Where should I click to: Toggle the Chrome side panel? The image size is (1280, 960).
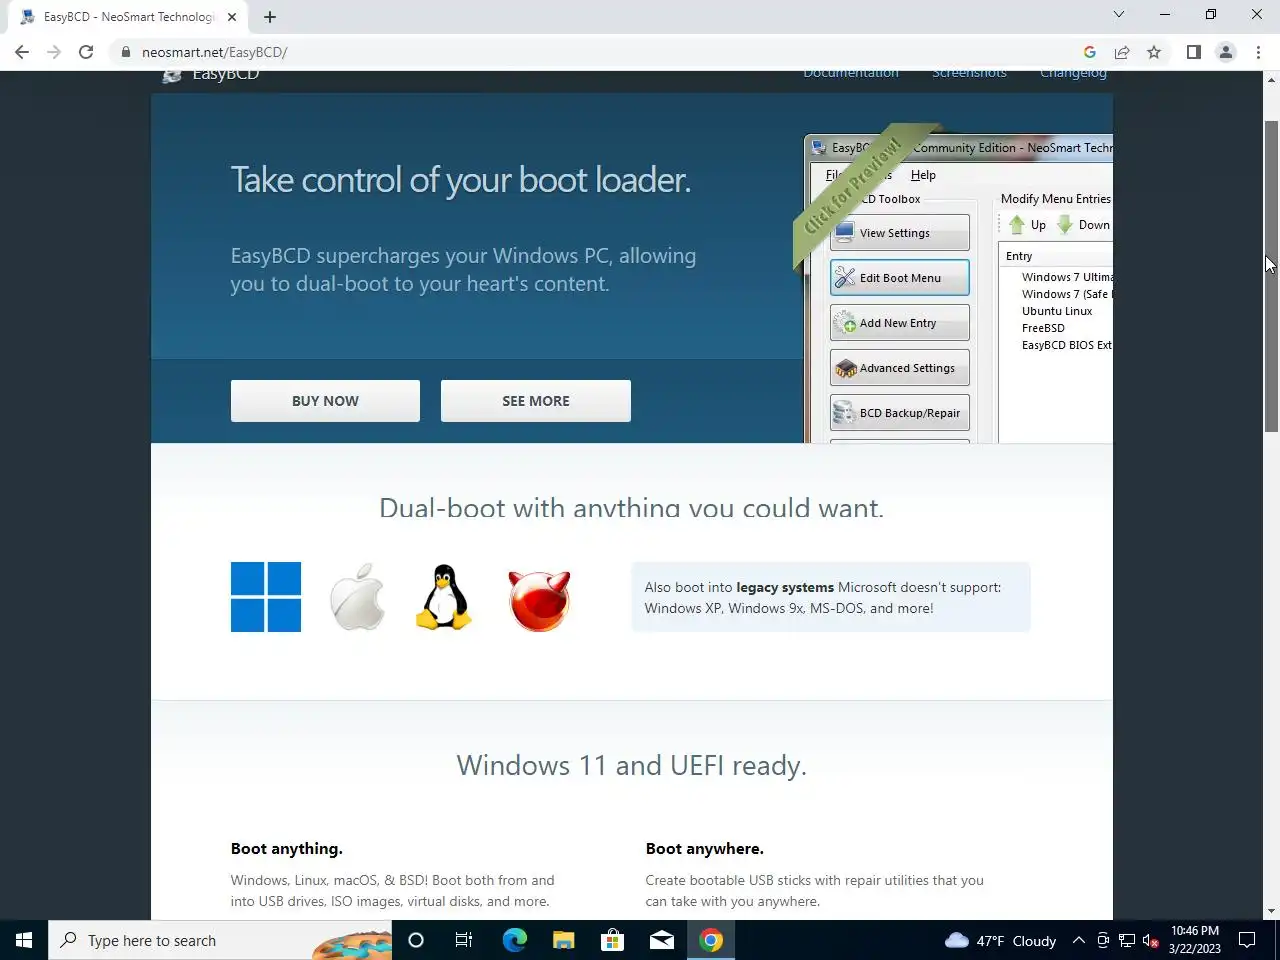[1194, 52]
